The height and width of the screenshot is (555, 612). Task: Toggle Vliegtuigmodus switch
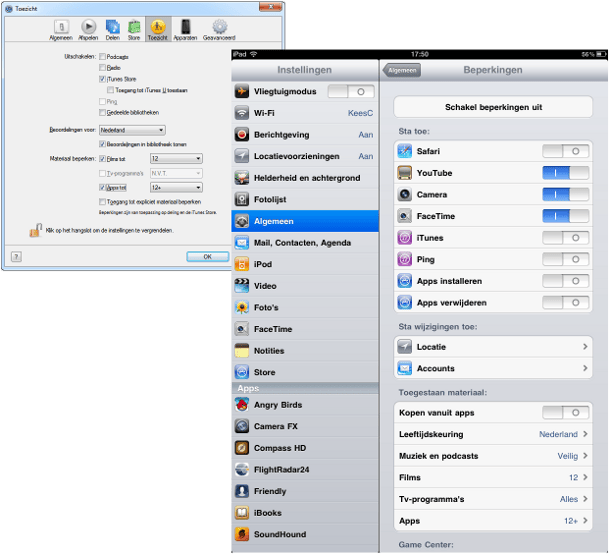click(x=351, y=92)
